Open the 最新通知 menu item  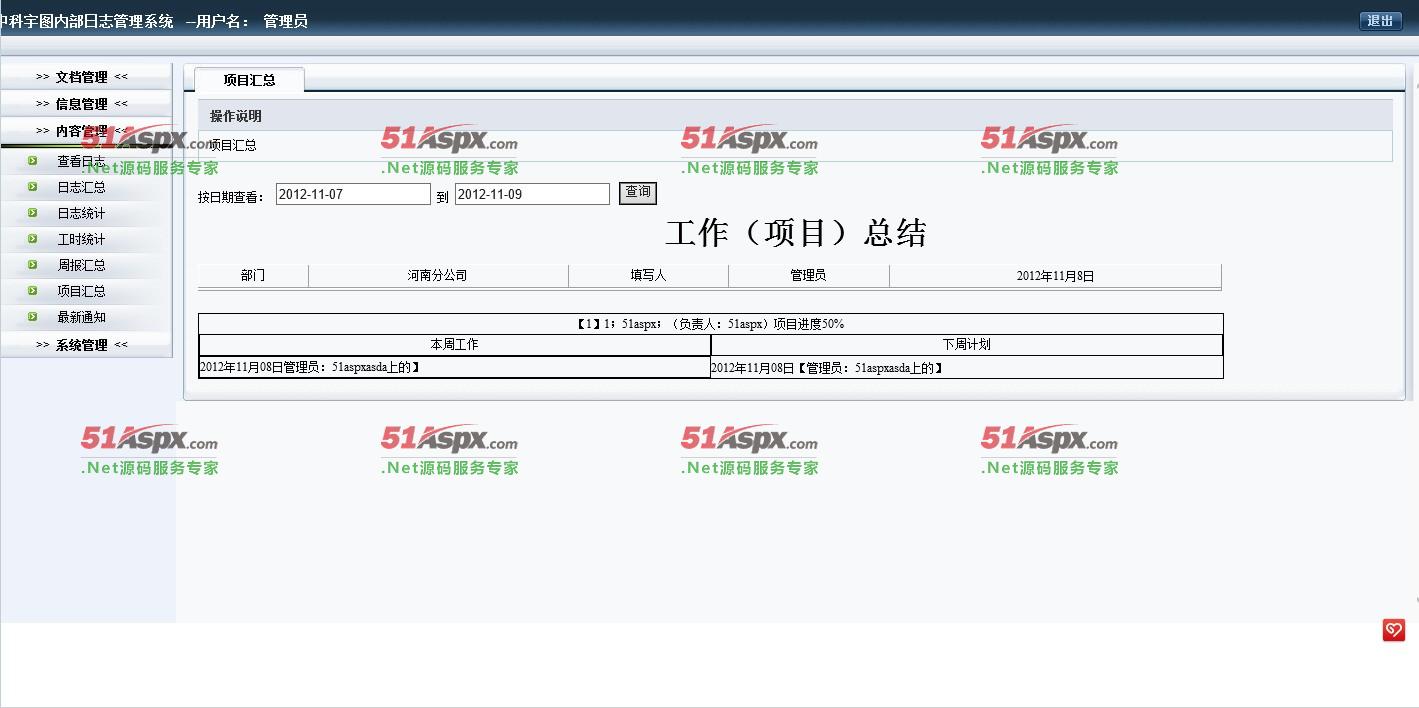point(81,317)
